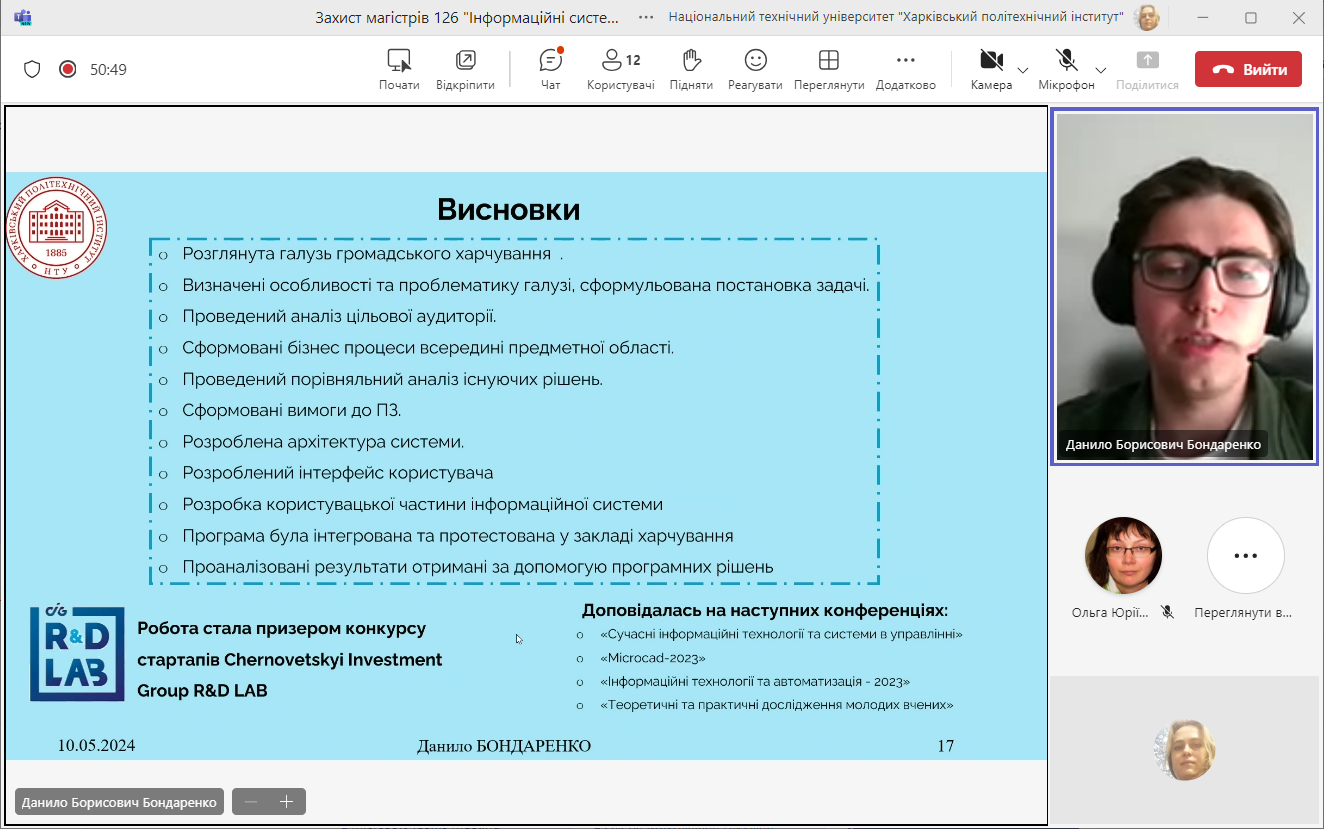Pop out shared content with Відкріпити
Screen dimensions: 1324x829
pyautogui.click(x=465, y=69)
